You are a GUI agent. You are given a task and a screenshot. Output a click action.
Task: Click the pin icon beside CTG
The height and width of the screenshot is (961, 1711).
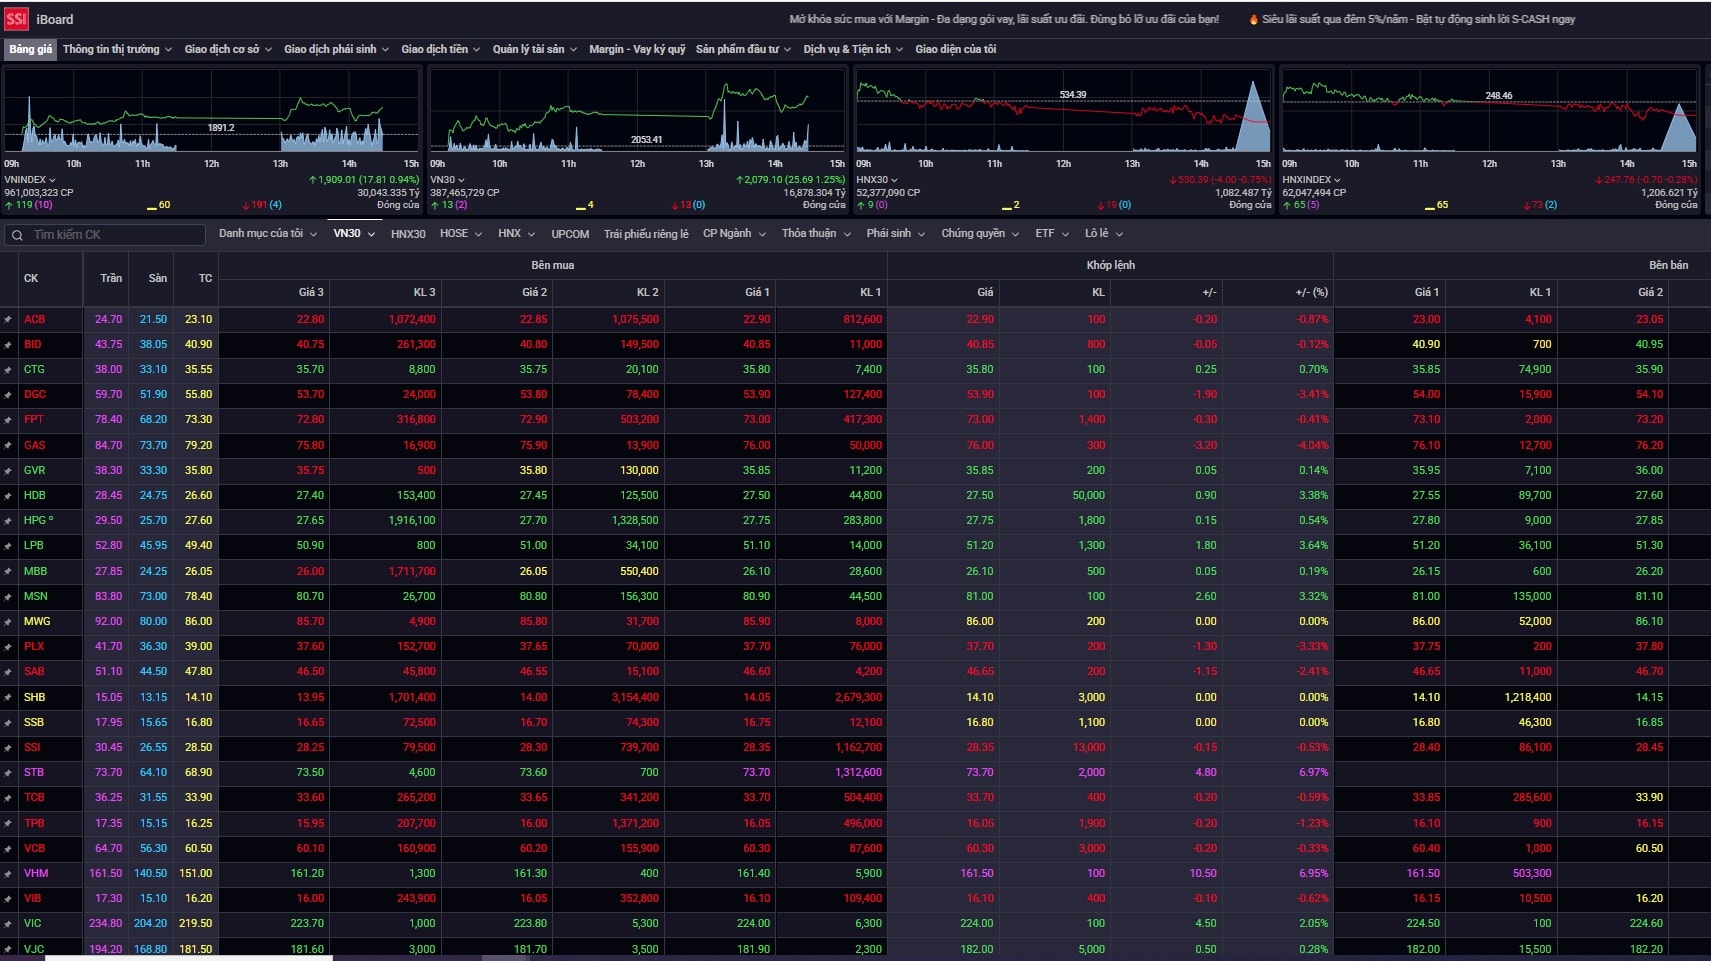[x=8, y=370]
